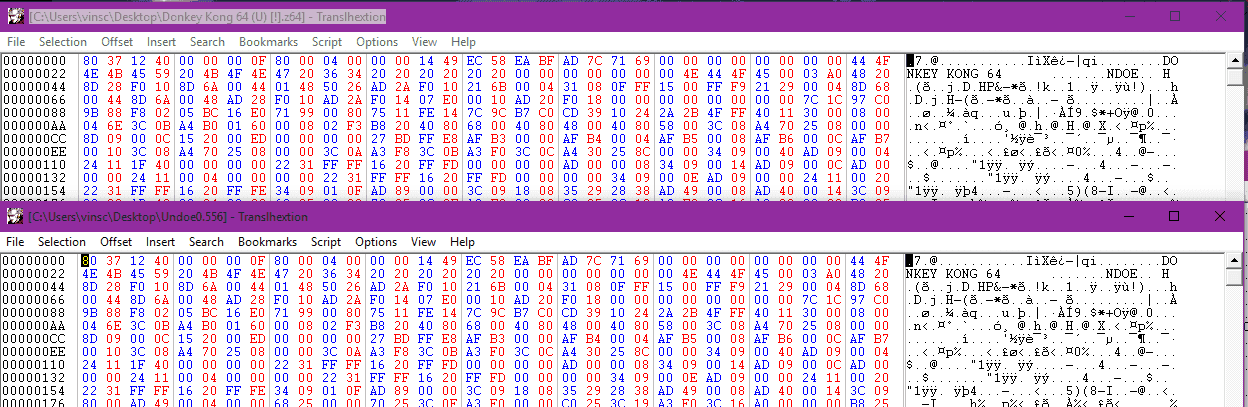This screenshot has width=1248, height=407.
Task: Click offset 00000110 in Donkey Kong 64 window
Action: [x=33, y=164]
